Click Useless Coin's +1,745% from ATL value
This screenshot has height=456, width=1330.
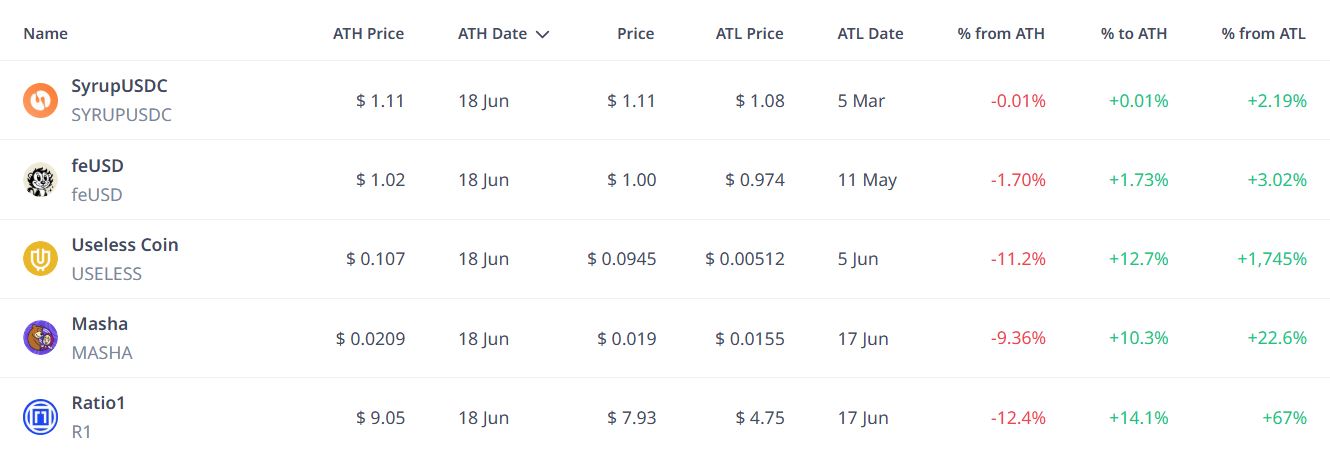point(1271,259)
